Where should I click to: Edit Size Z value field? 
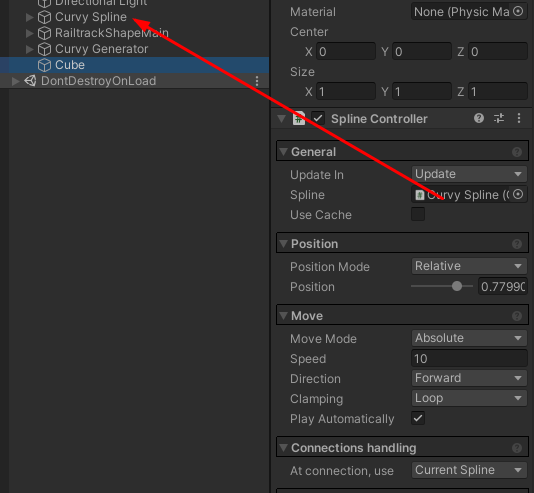[x=498, y=92]
